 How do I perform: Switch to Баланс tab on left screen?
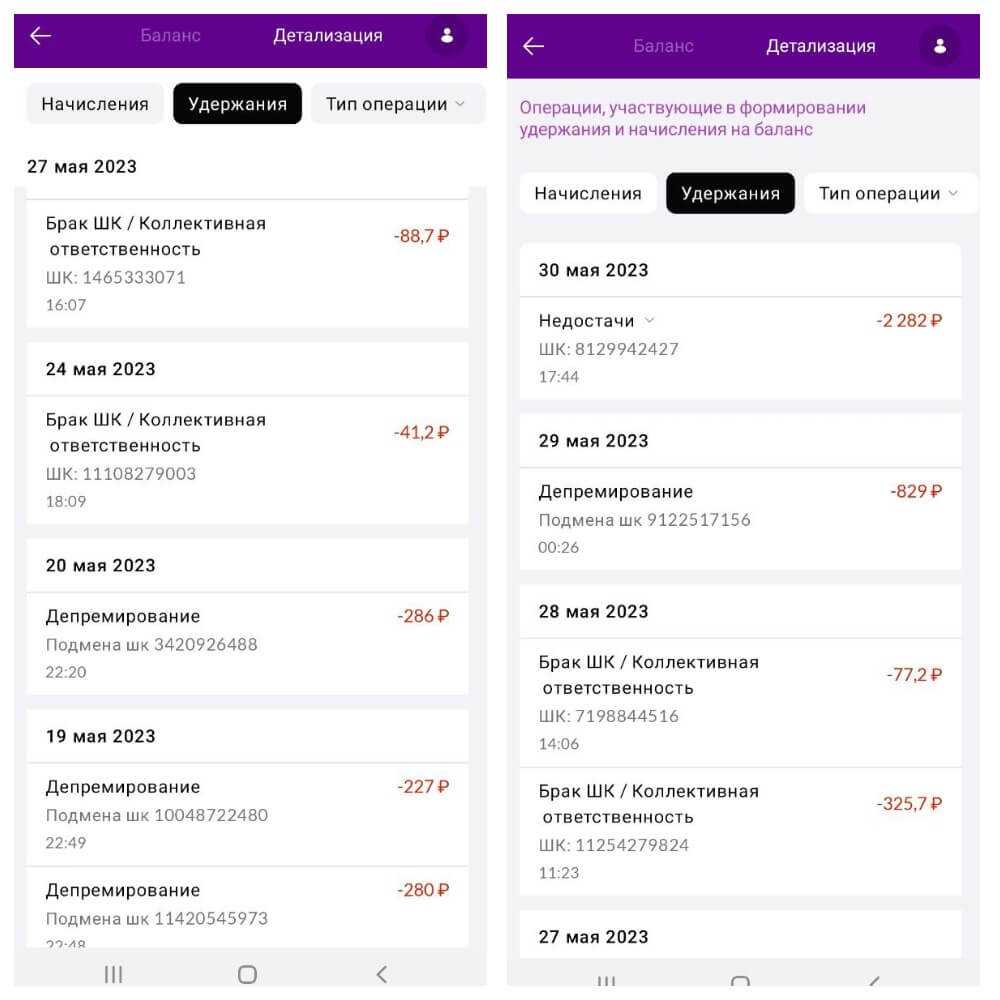(x=170, y=36)
